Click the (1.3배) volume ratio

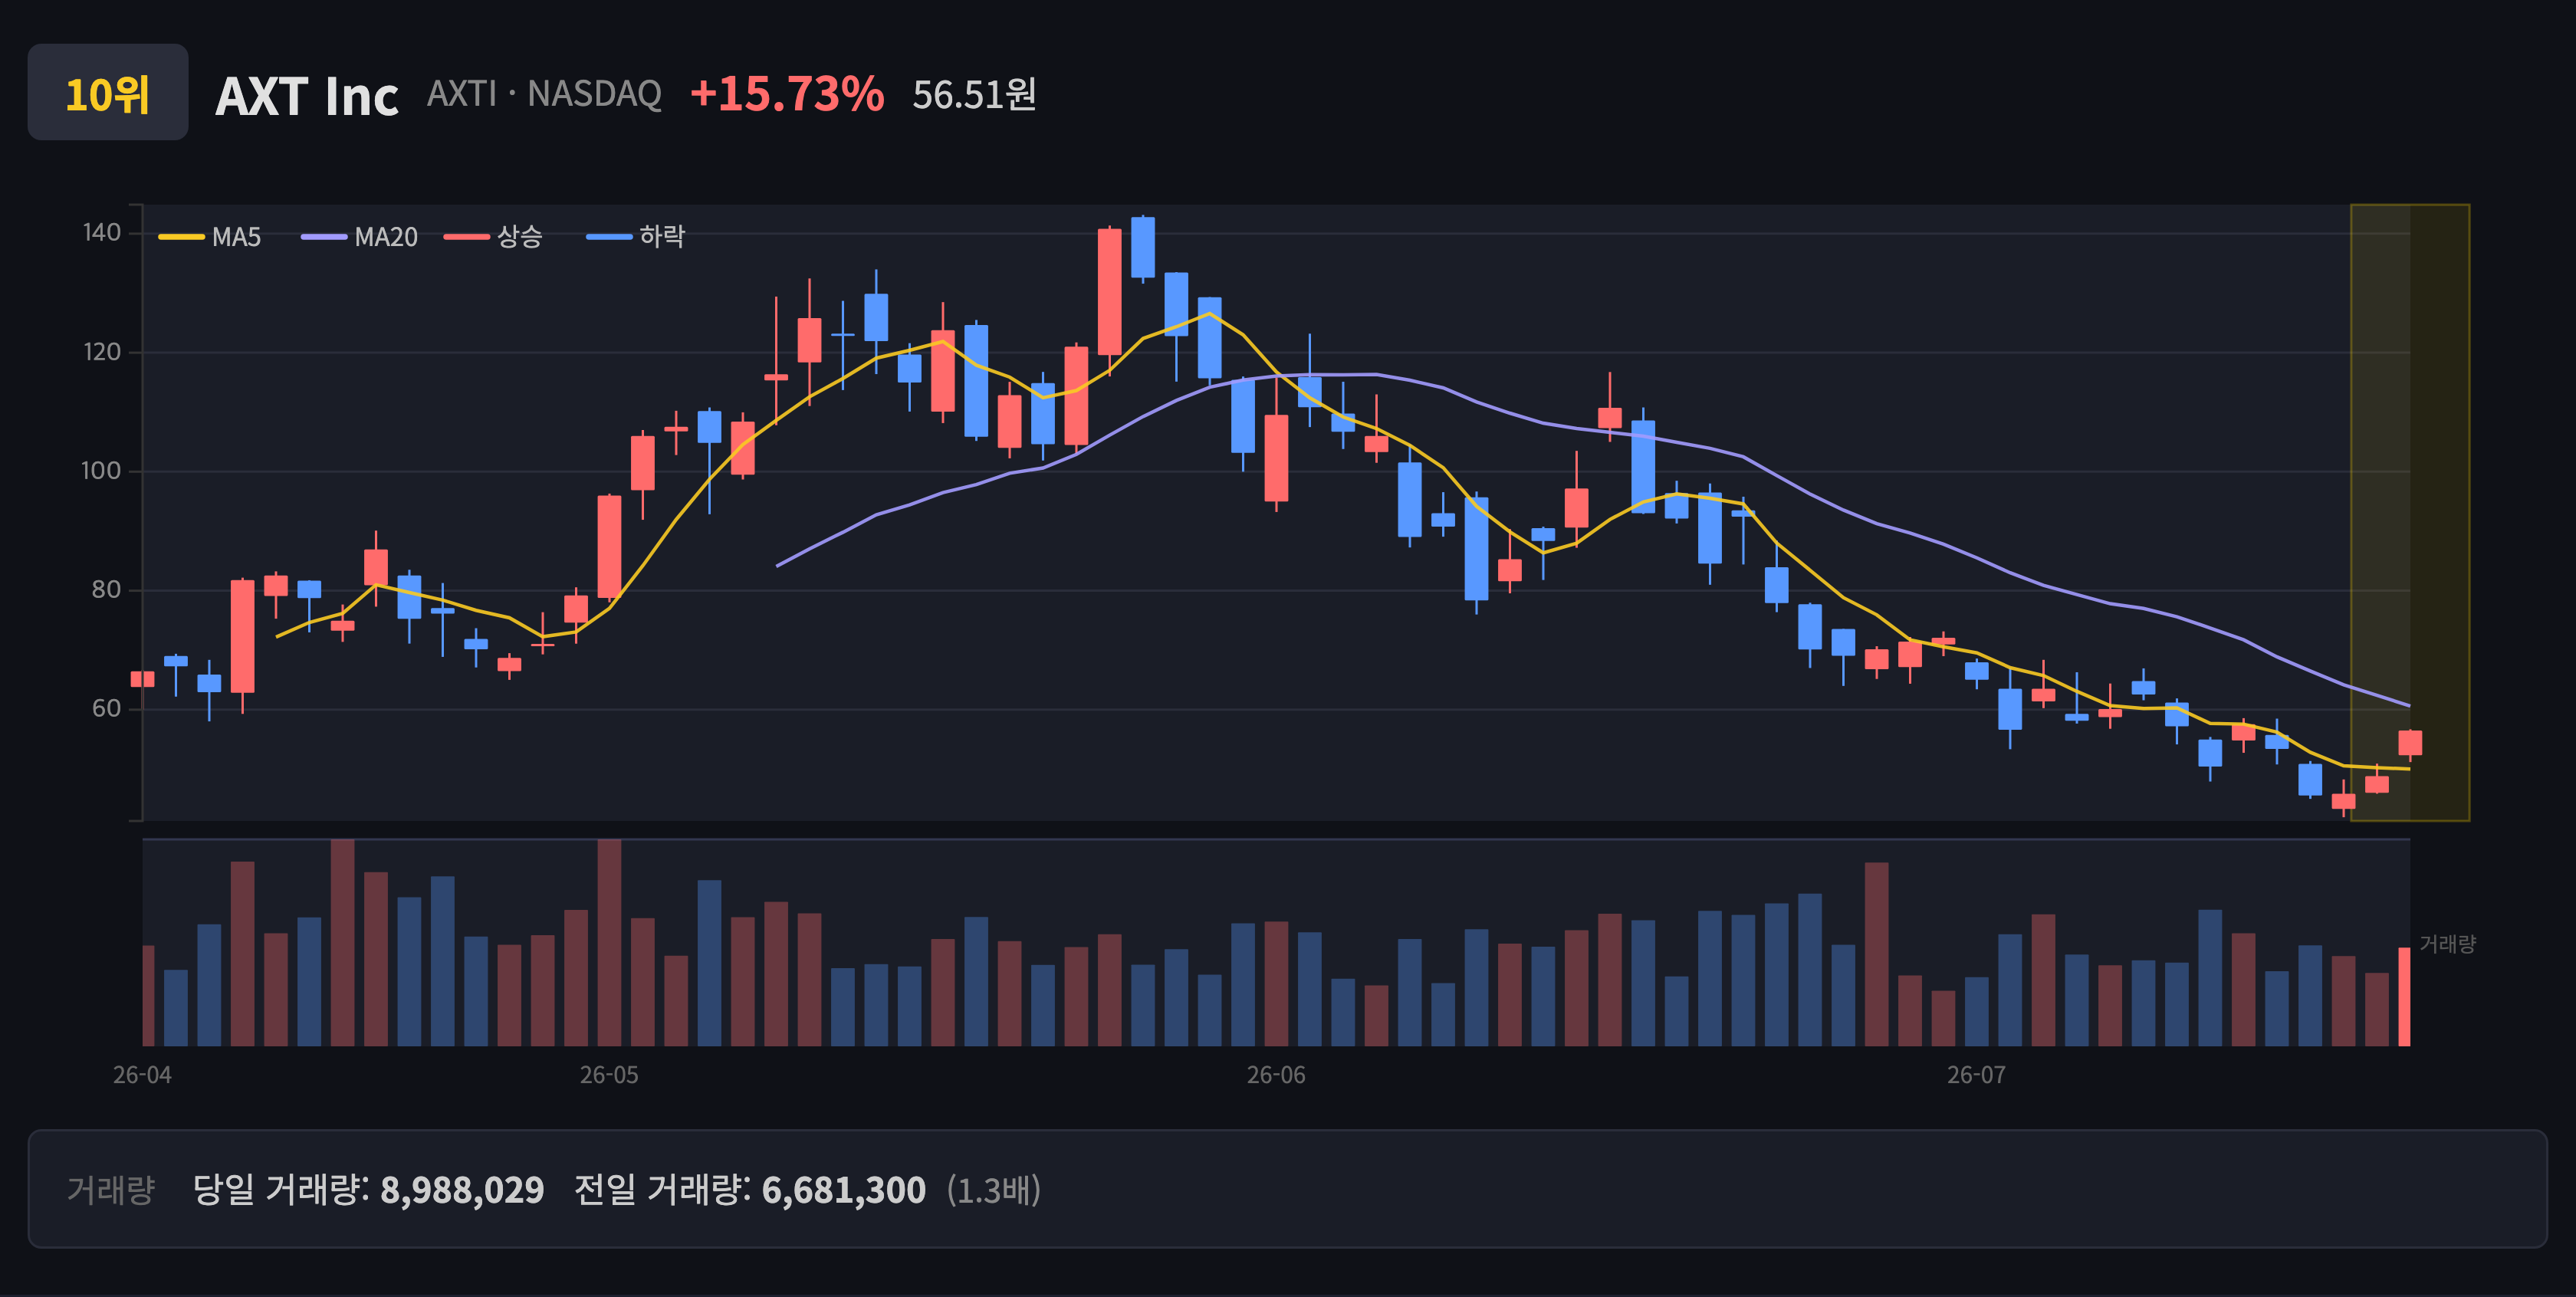click(994, 1190)
